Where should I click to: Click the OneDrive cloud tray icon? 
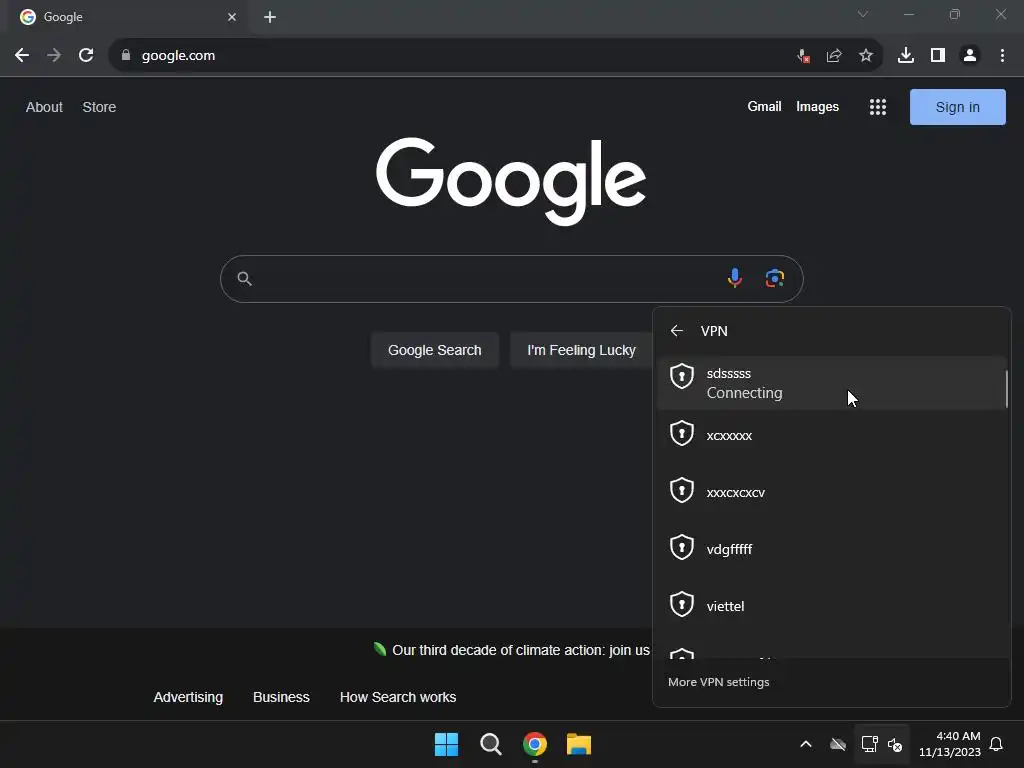[x=838, y=744]
